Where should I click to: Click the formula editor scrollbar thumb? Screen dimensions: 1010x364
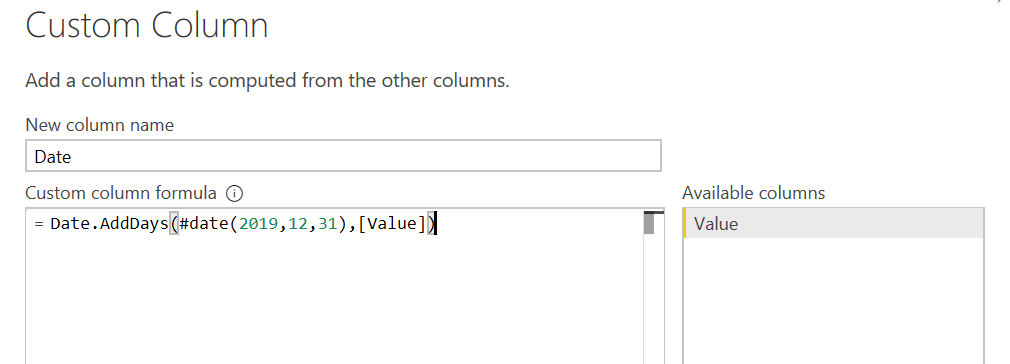point(649,224)
